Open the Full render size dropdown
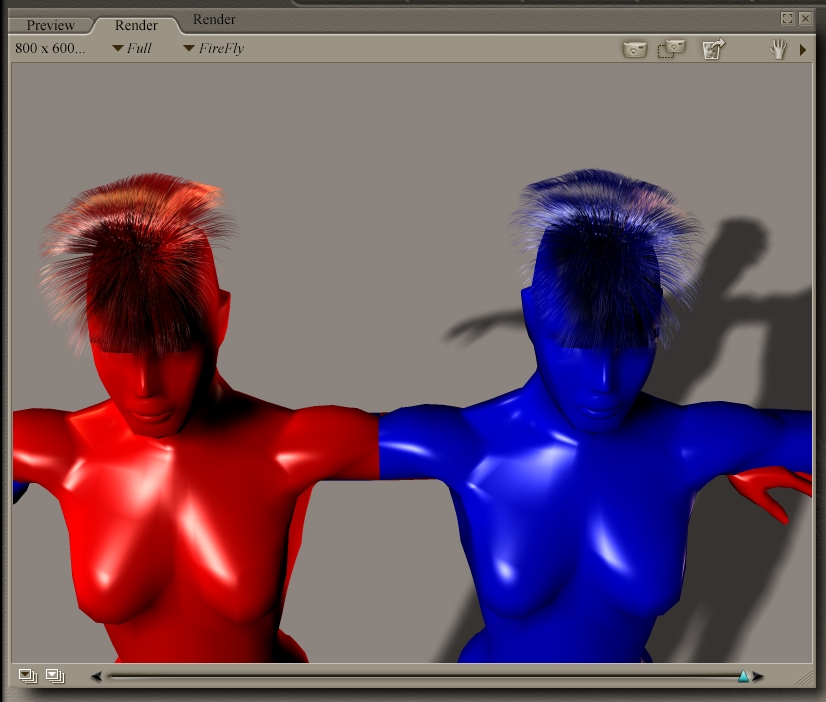826x702 pixels. (138, 48)
